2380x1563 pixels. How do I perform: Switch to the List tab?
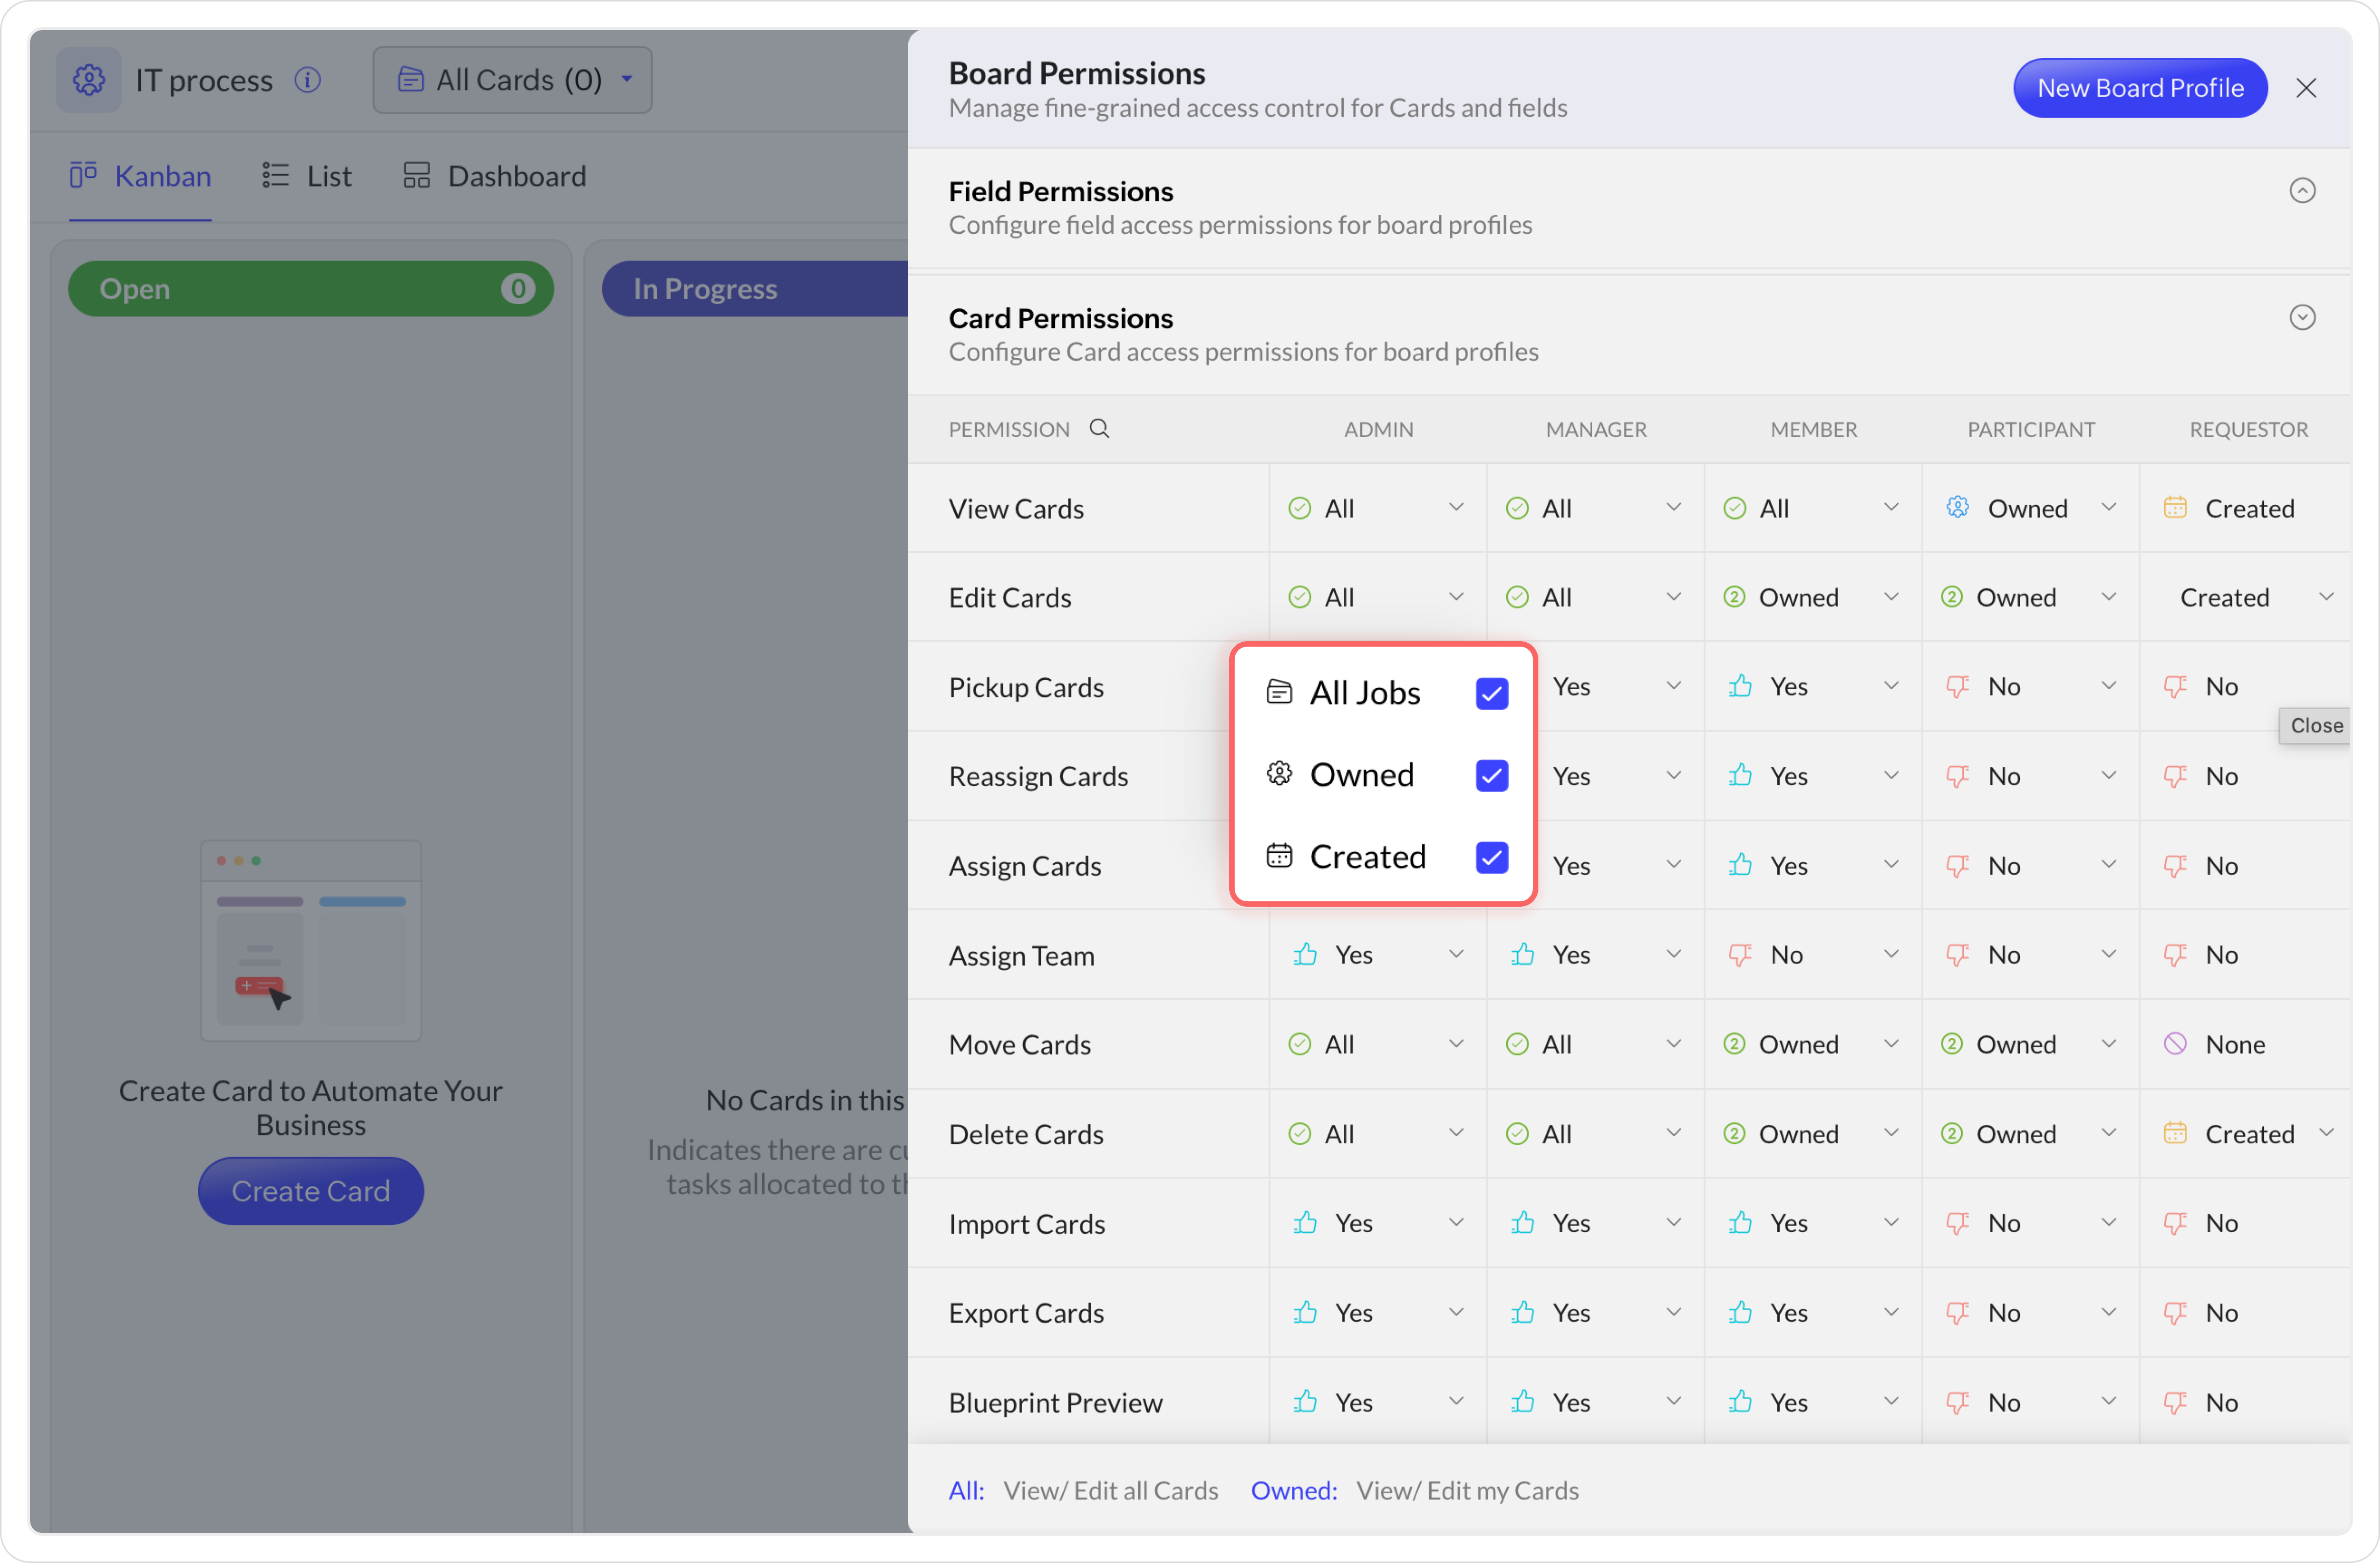[x=329, y=176]
